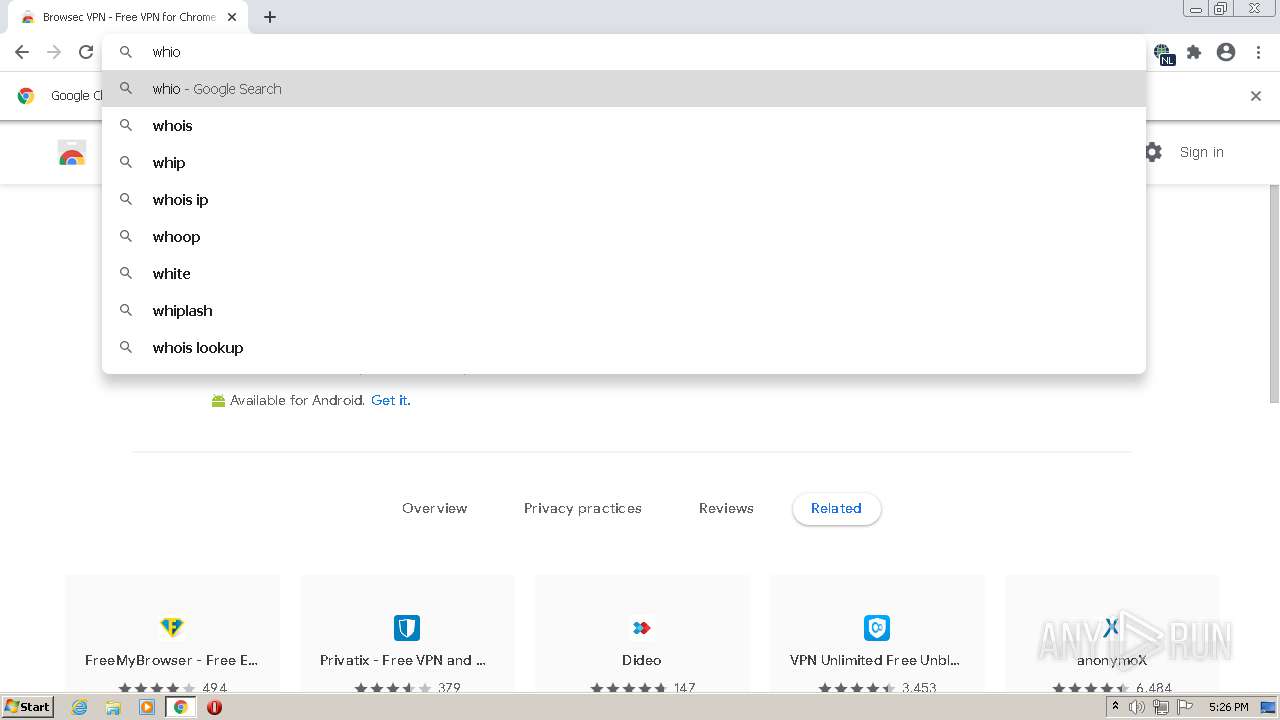1280x720 pixels.
Task: Switch to the Related tab
Action: [836, 508]
